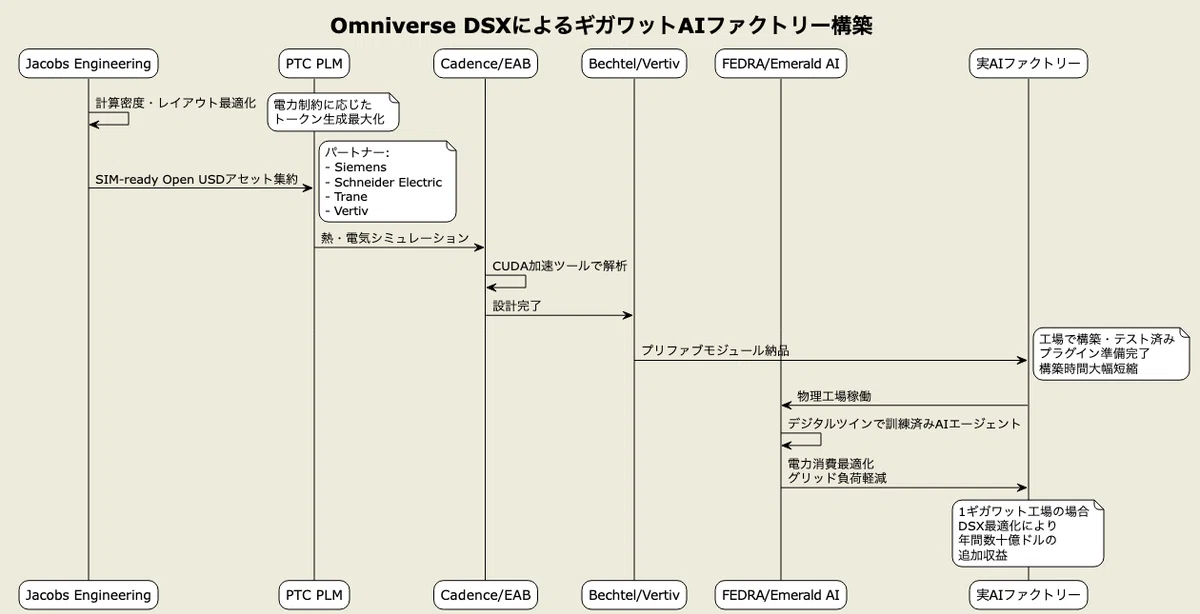Select the top 実AIファクトリー participant box

click(1028, 64)
